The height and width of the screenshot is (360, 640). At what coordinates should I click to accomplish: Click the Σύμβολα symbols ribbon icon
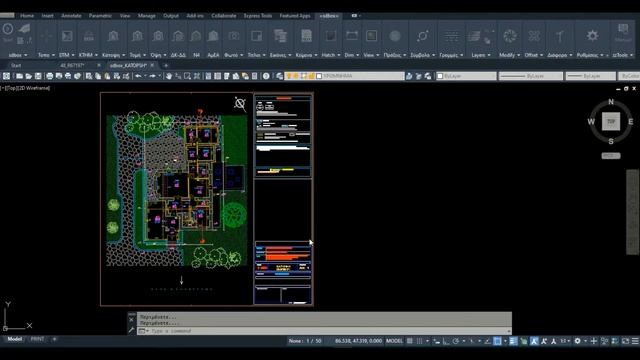(422, 36)
